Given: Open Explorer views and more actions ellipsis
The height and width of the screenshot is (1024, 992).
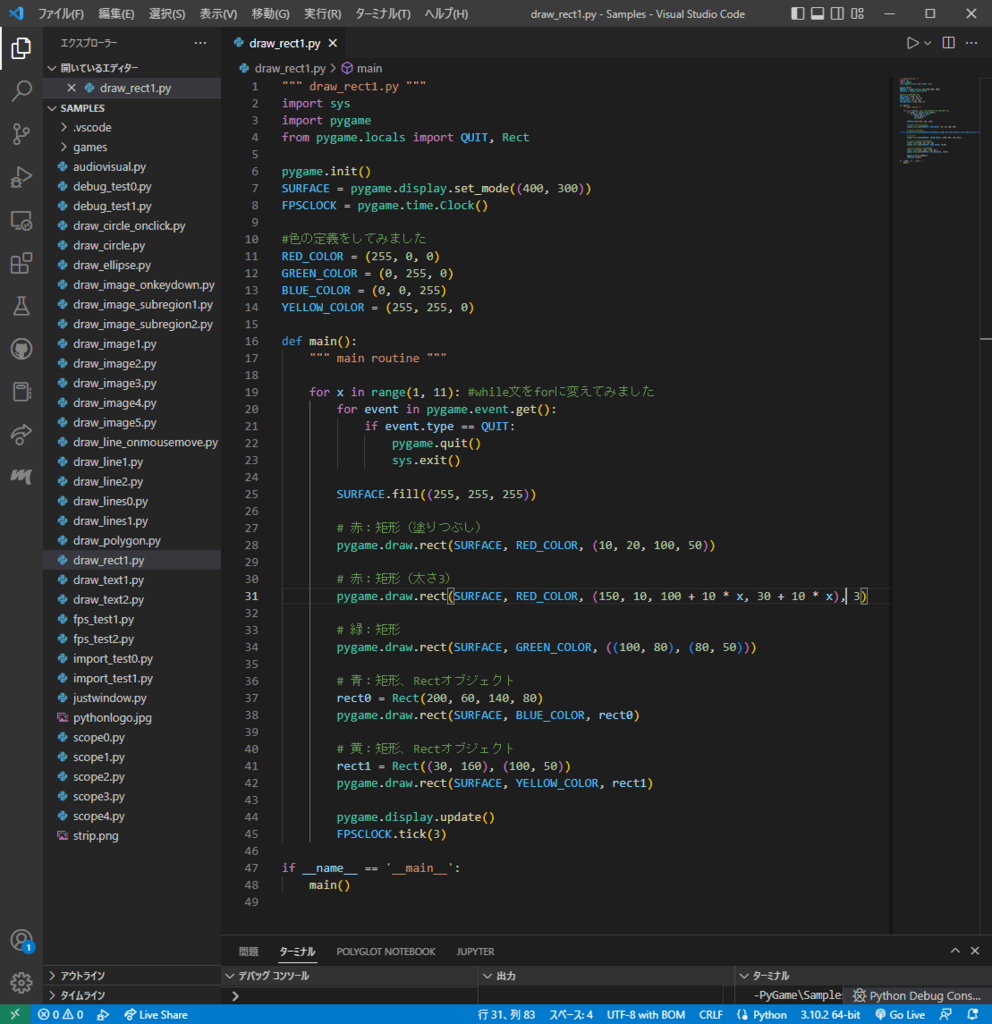Looking at the screenshot, I should [x=200, y=43].
